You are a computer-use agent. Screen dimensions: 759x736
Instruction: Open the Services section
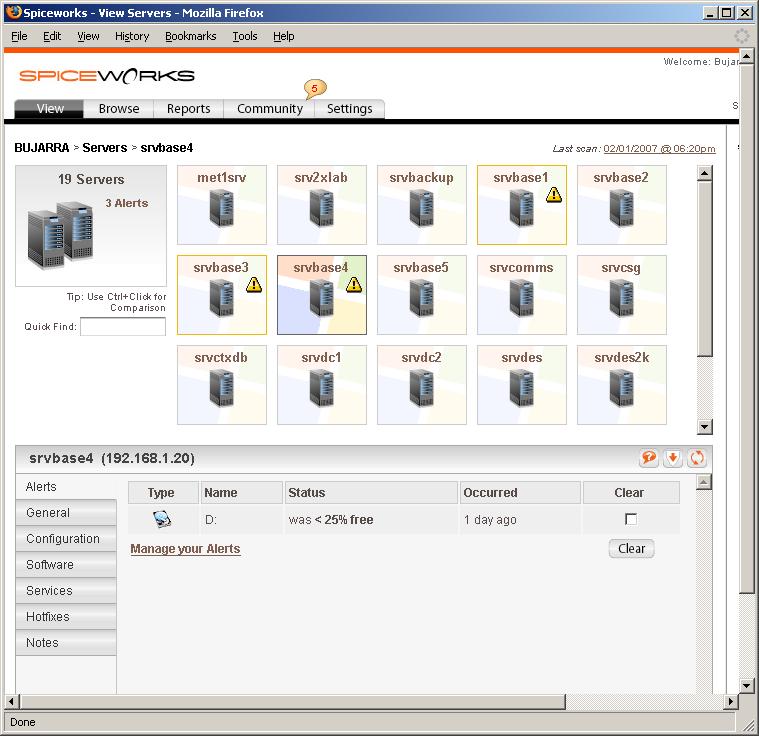[x=66, y=591]
